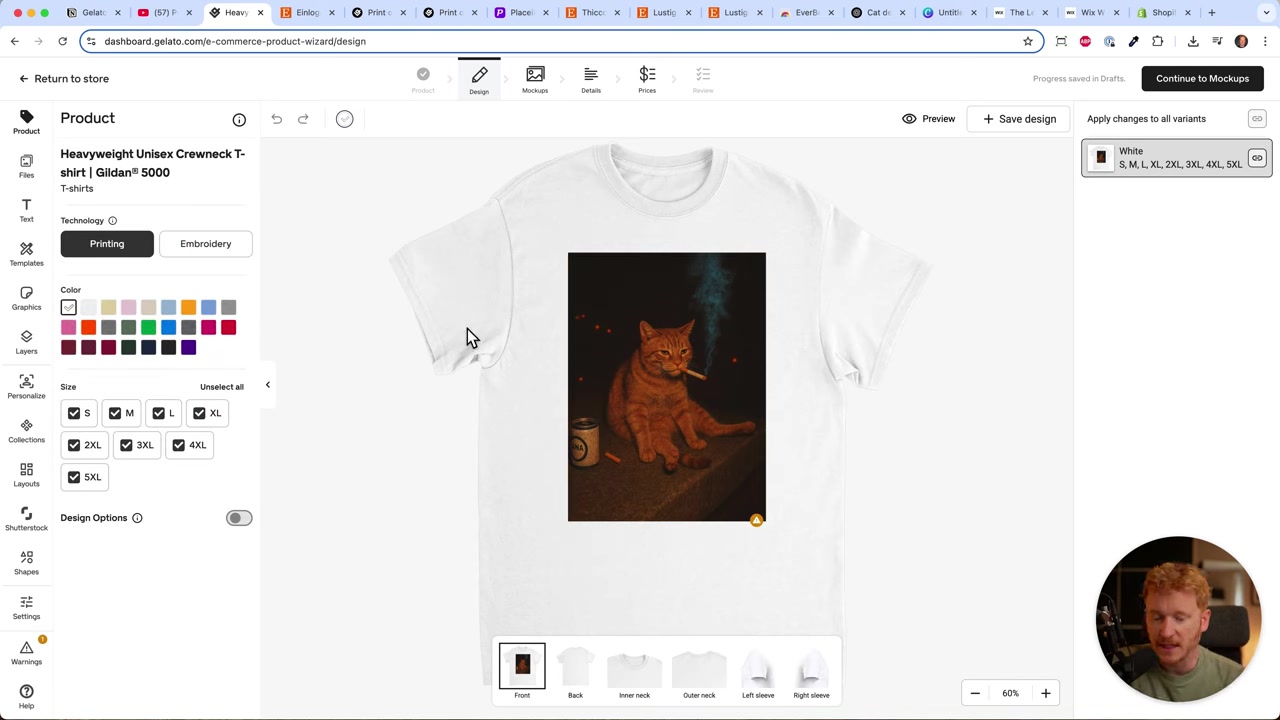Open the Shapes panel
Image resolution: width=1280 pixels, height=720 pixels.
coord(26,563)
